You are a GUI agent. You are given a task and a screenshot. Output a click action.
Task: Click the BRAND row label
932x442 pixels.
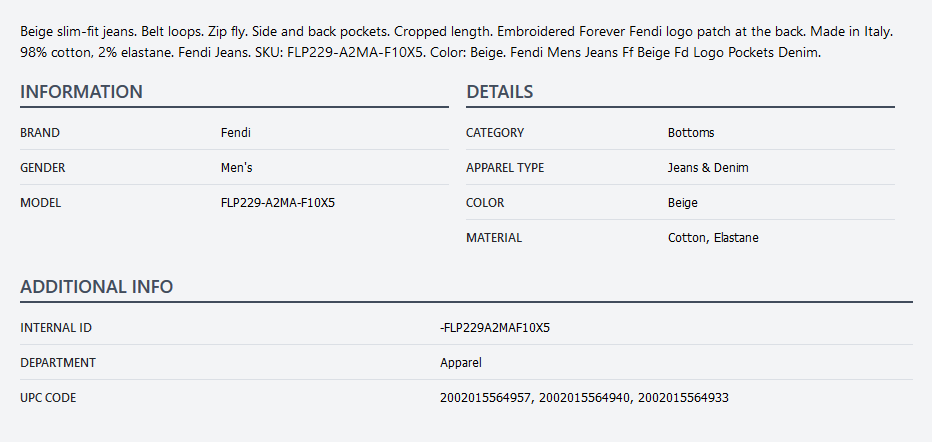40,132
